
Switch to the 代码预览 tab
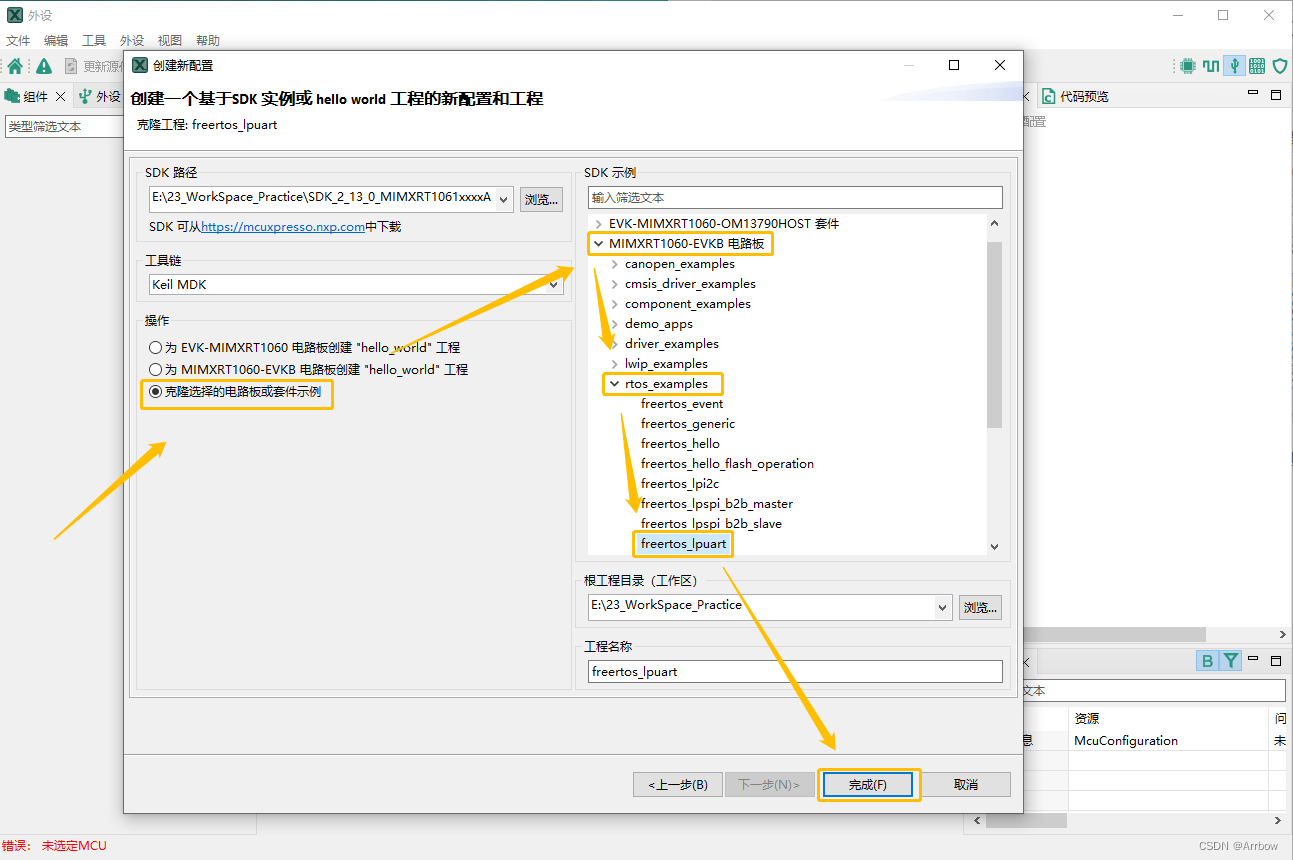1084,97
